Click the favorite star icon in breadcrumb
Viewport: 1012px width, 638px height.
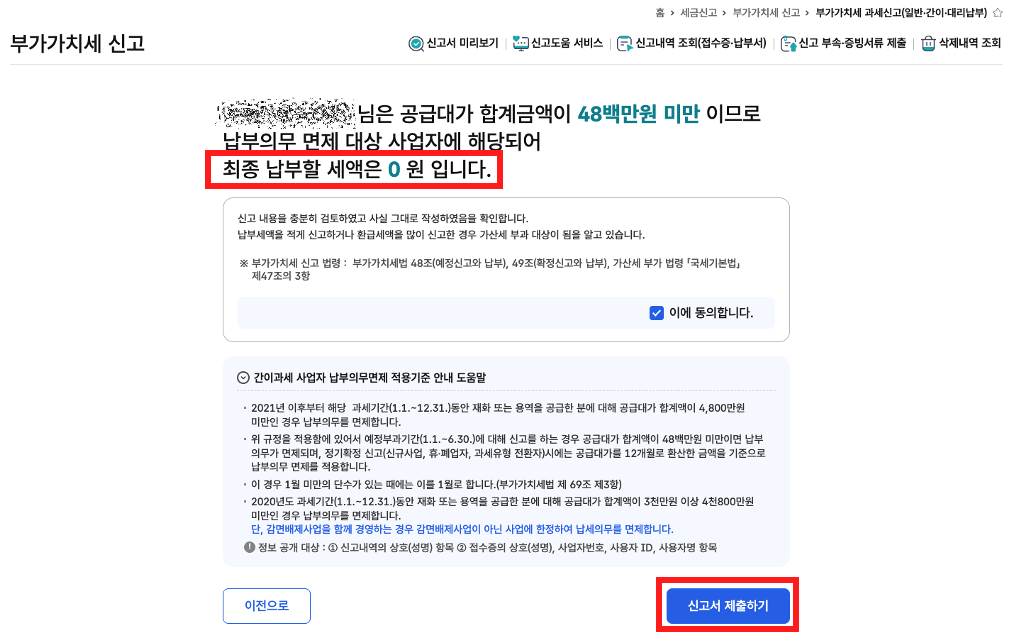[997, 13]
